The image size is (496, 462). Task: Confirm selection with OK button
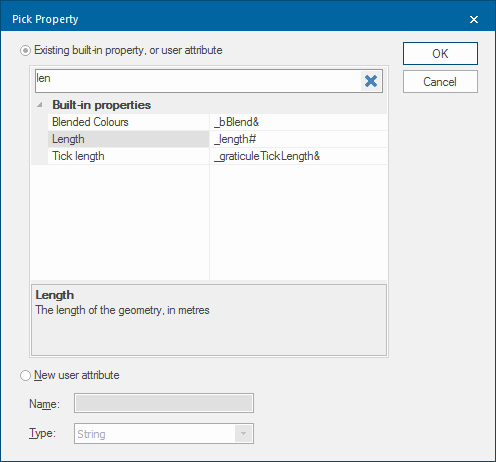coord(440,53)
